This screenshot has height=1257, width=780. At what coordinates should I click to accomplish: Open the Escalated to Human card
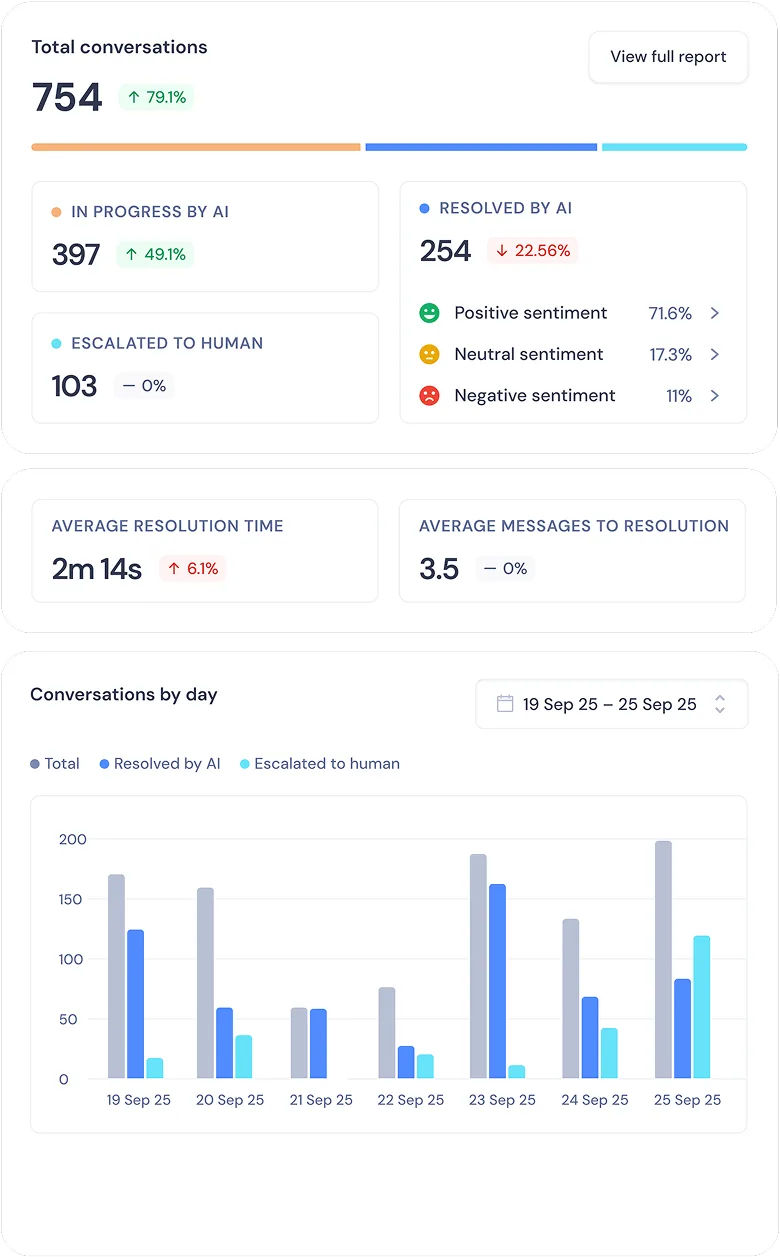[x=205, y=367]
